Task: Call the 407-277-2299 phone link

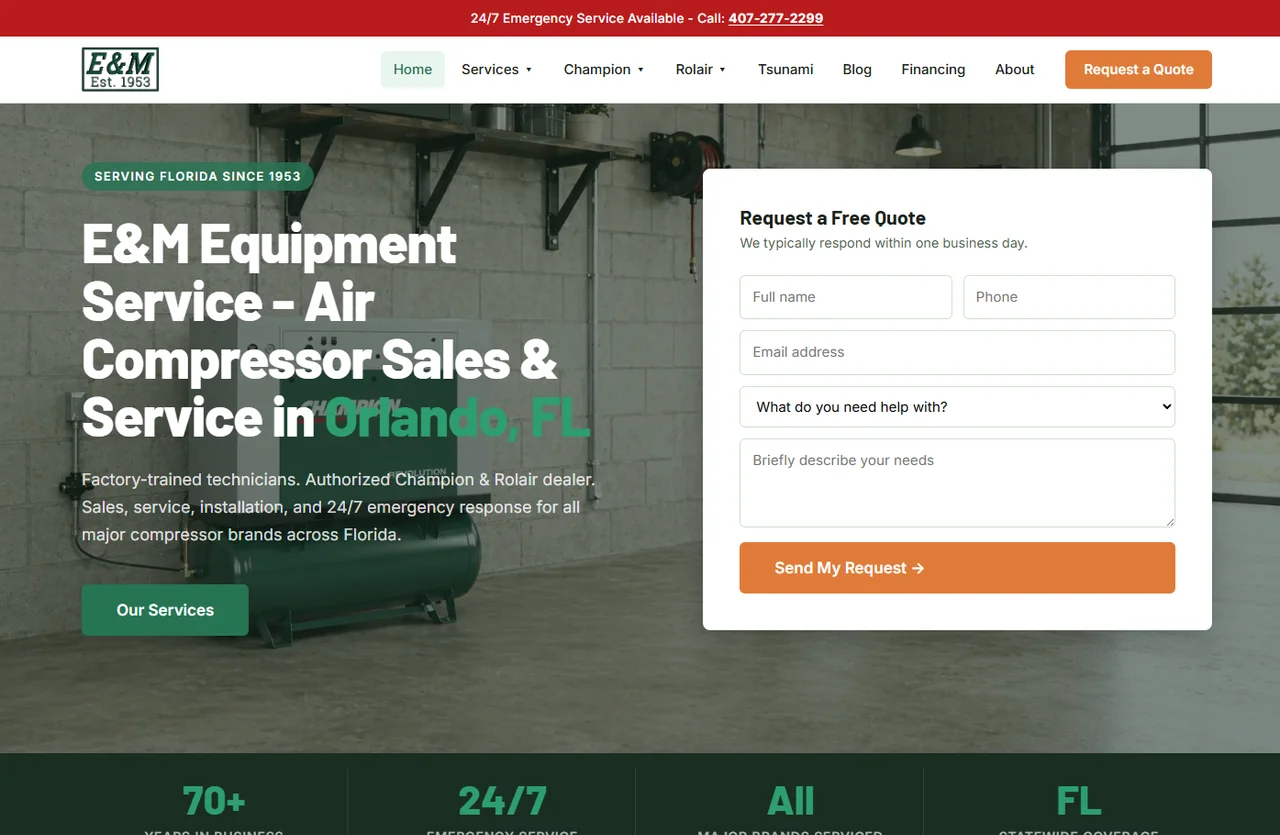Action: point(776,18)
